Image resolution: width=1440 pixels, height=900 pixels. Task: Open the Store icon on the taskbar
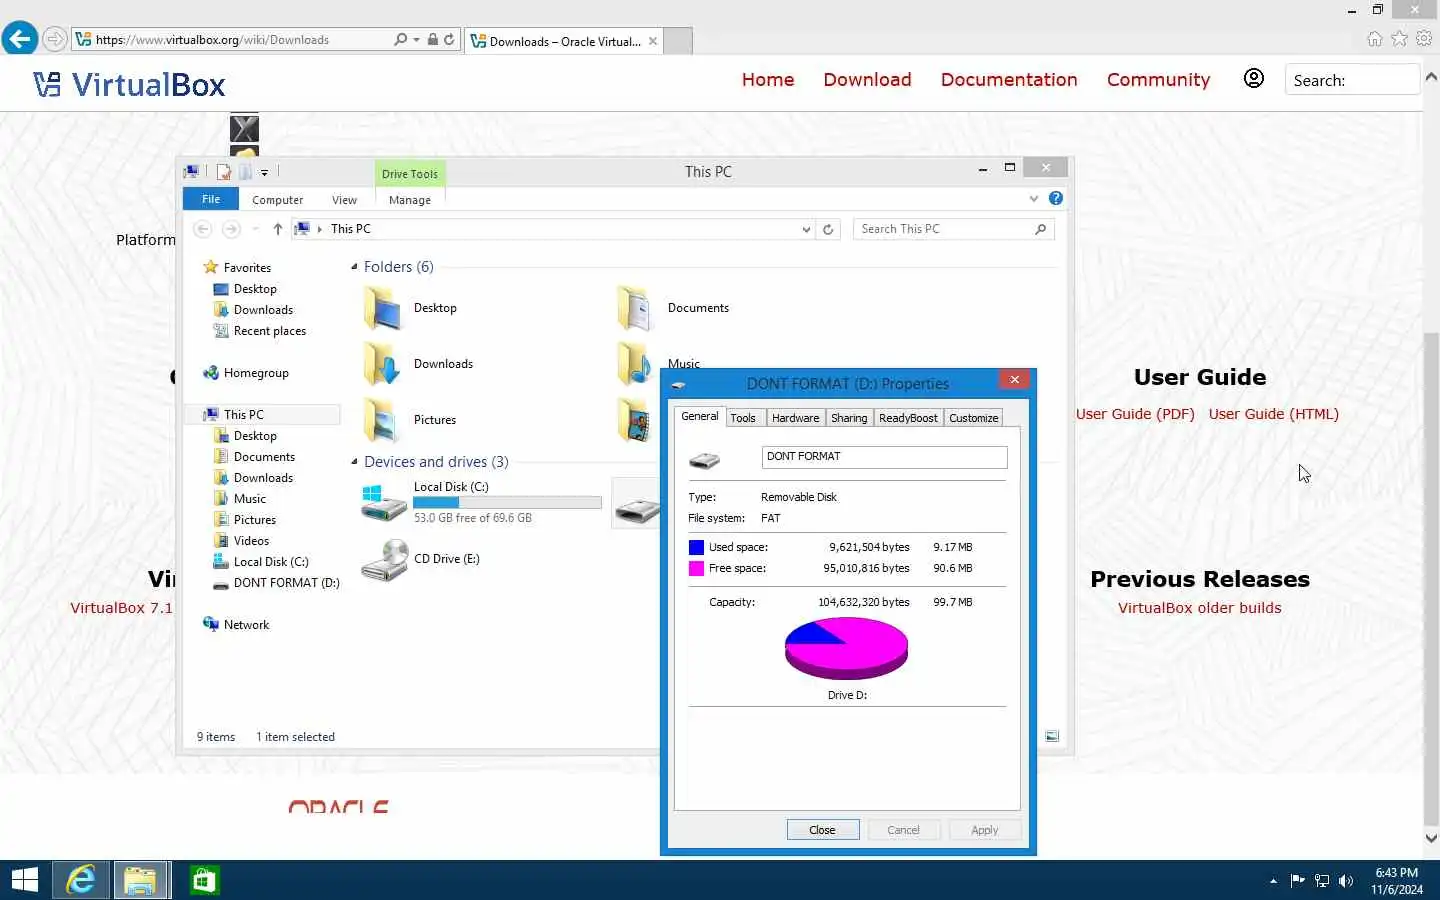[204, 880]
